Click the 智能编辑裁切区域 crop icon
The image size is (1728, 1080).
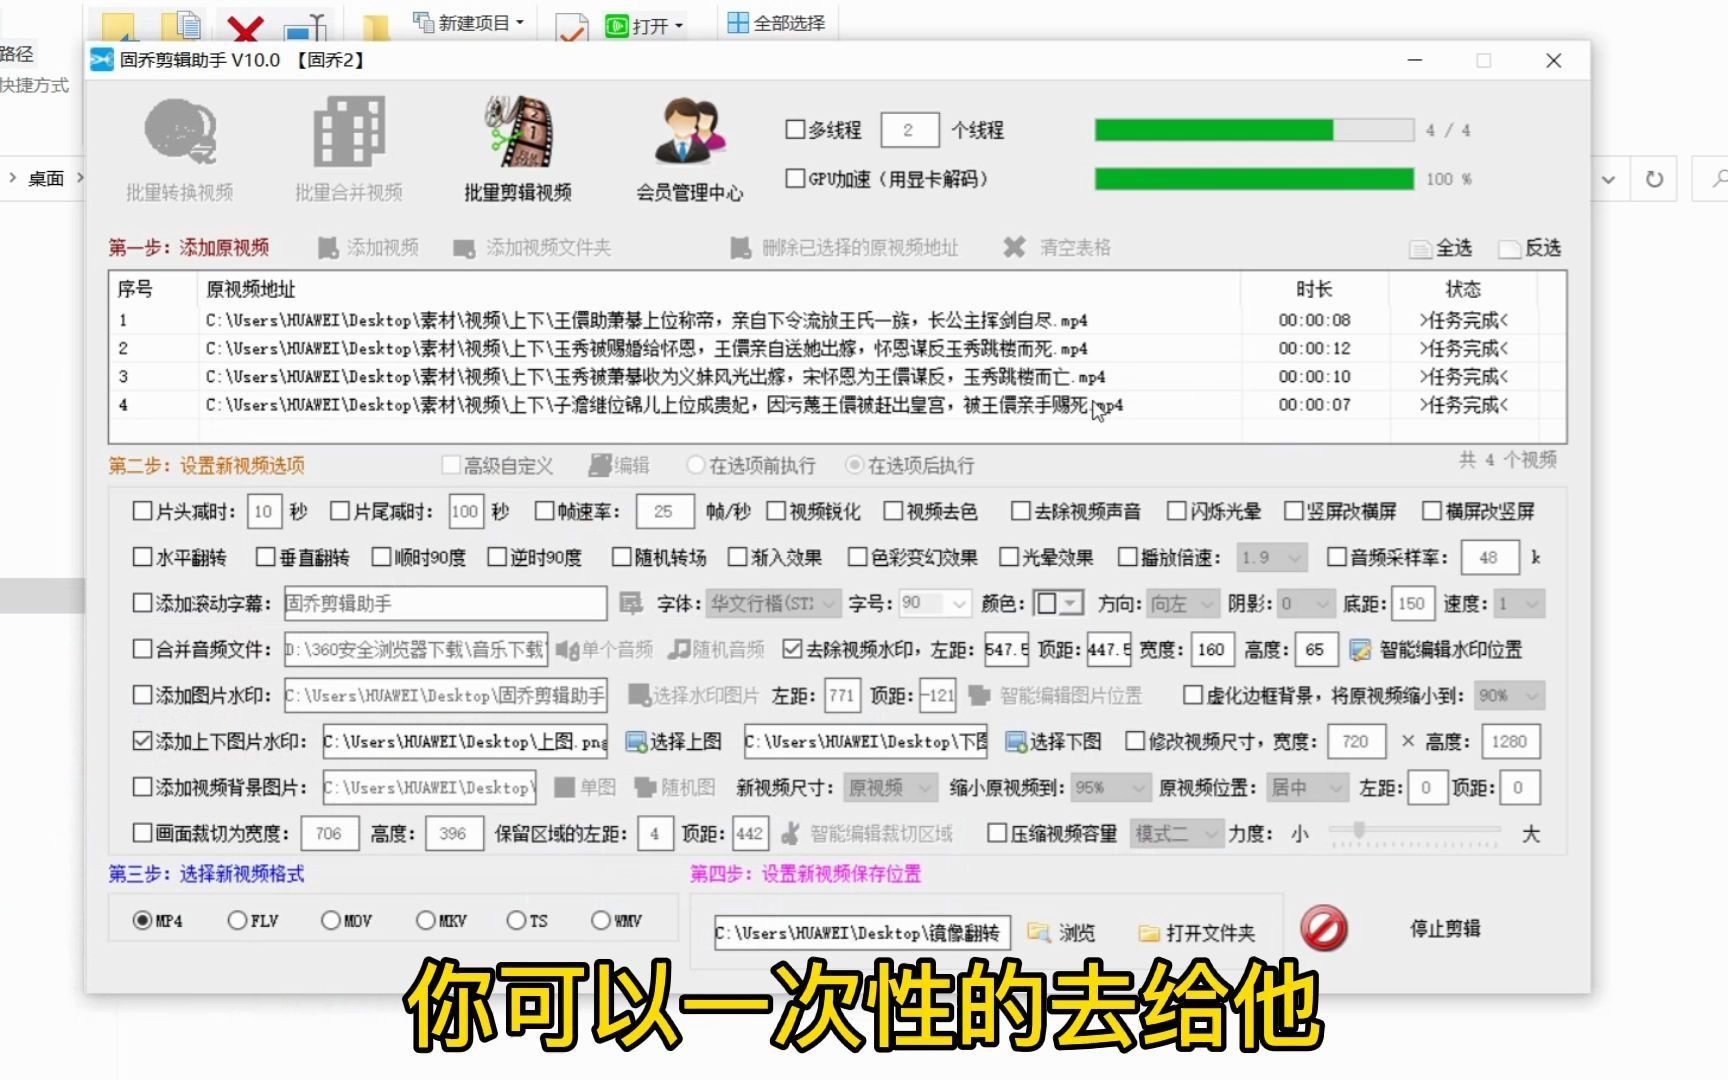(790, 833)
